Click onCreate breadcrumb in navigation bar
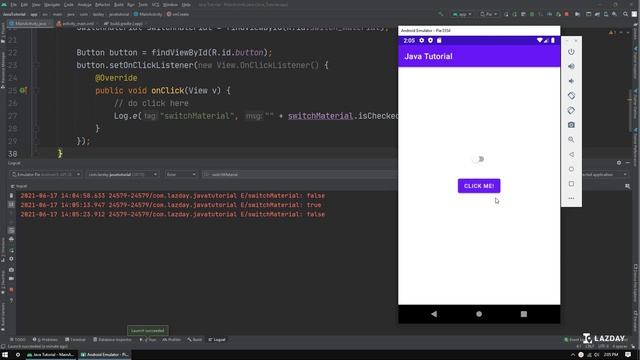The height and width of the screenshot is (360, 640). click(x=178, y=14)
